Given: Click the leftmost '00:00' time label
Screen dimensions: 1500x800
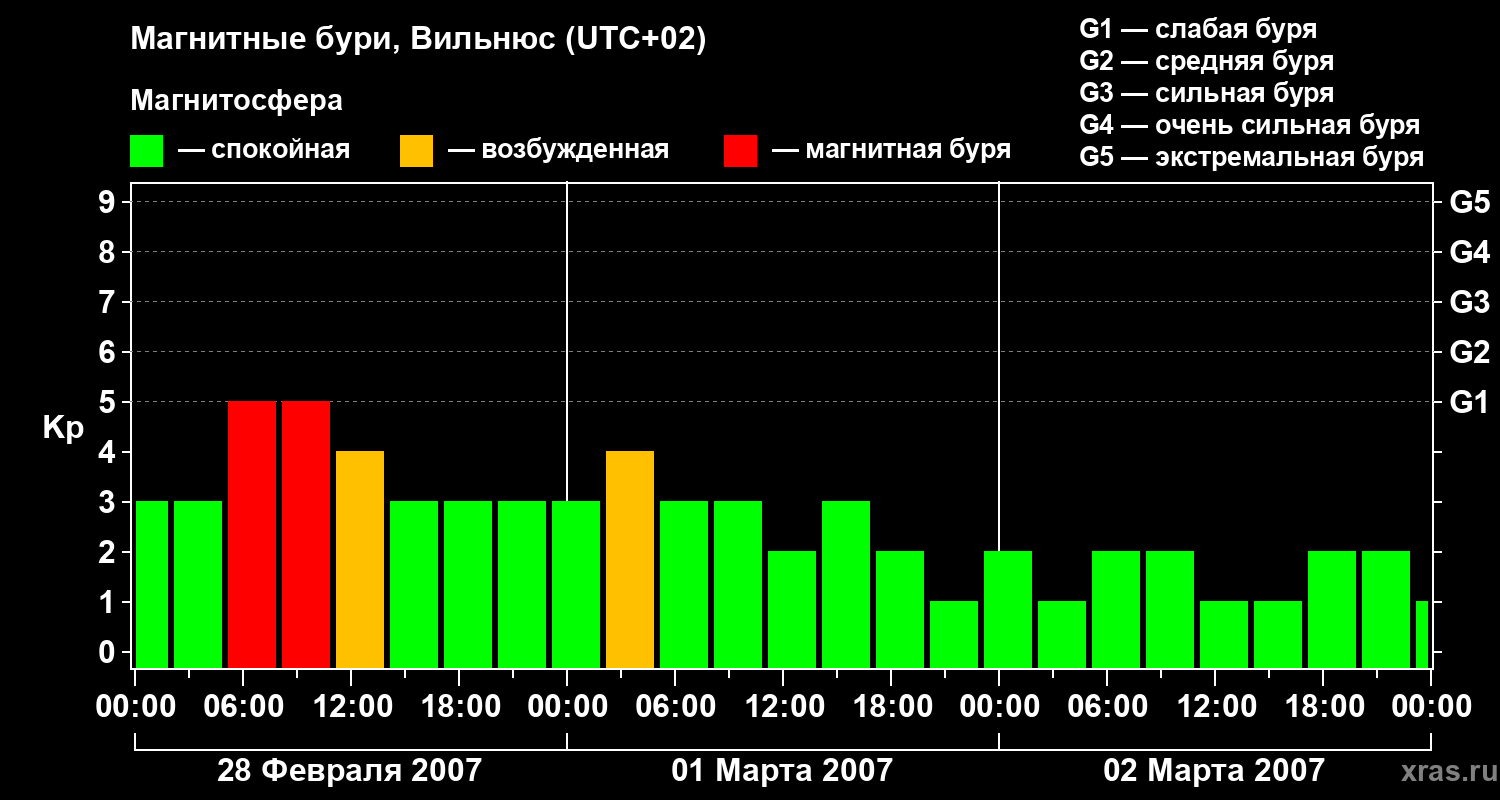Looking at the screenshot, I should [135, 707].
